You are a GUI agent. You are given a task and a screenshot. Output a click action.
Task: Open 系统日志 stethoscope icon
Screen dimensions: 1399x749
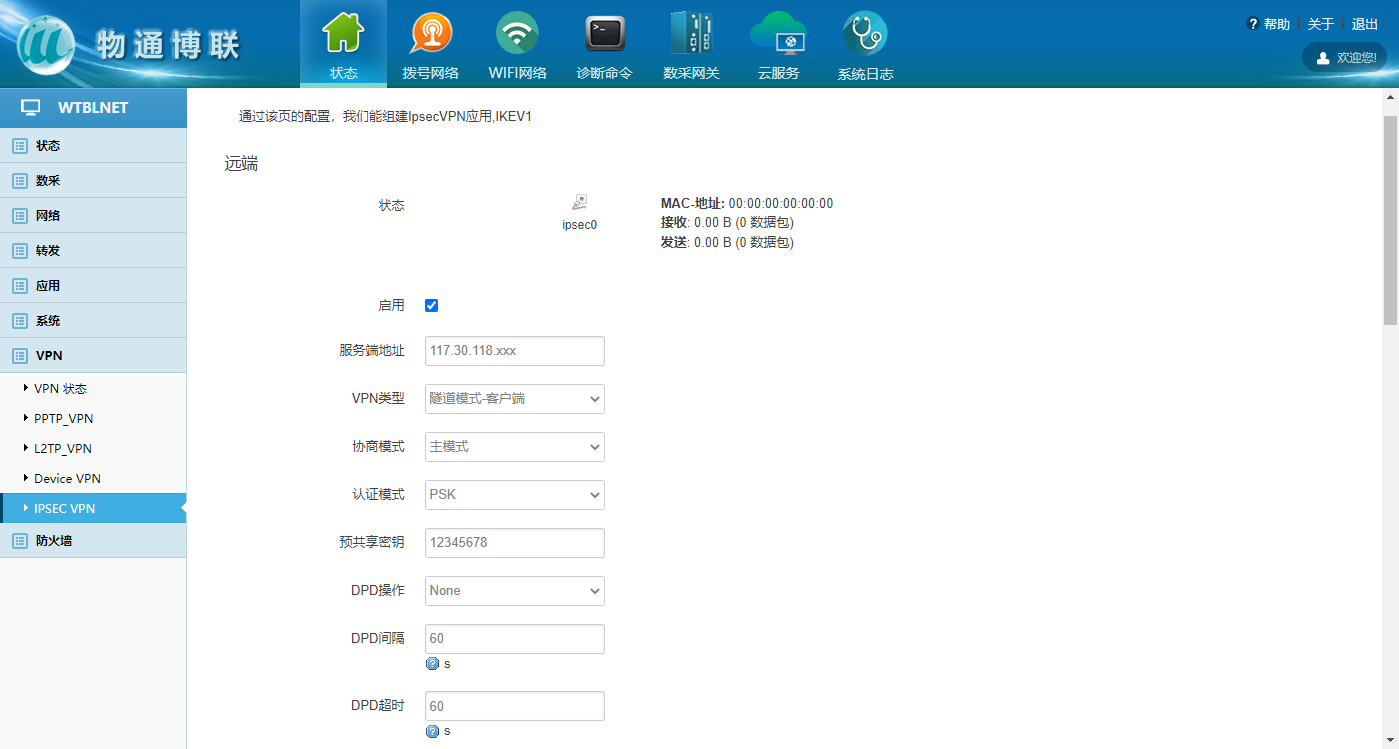(x=865, y=35)
